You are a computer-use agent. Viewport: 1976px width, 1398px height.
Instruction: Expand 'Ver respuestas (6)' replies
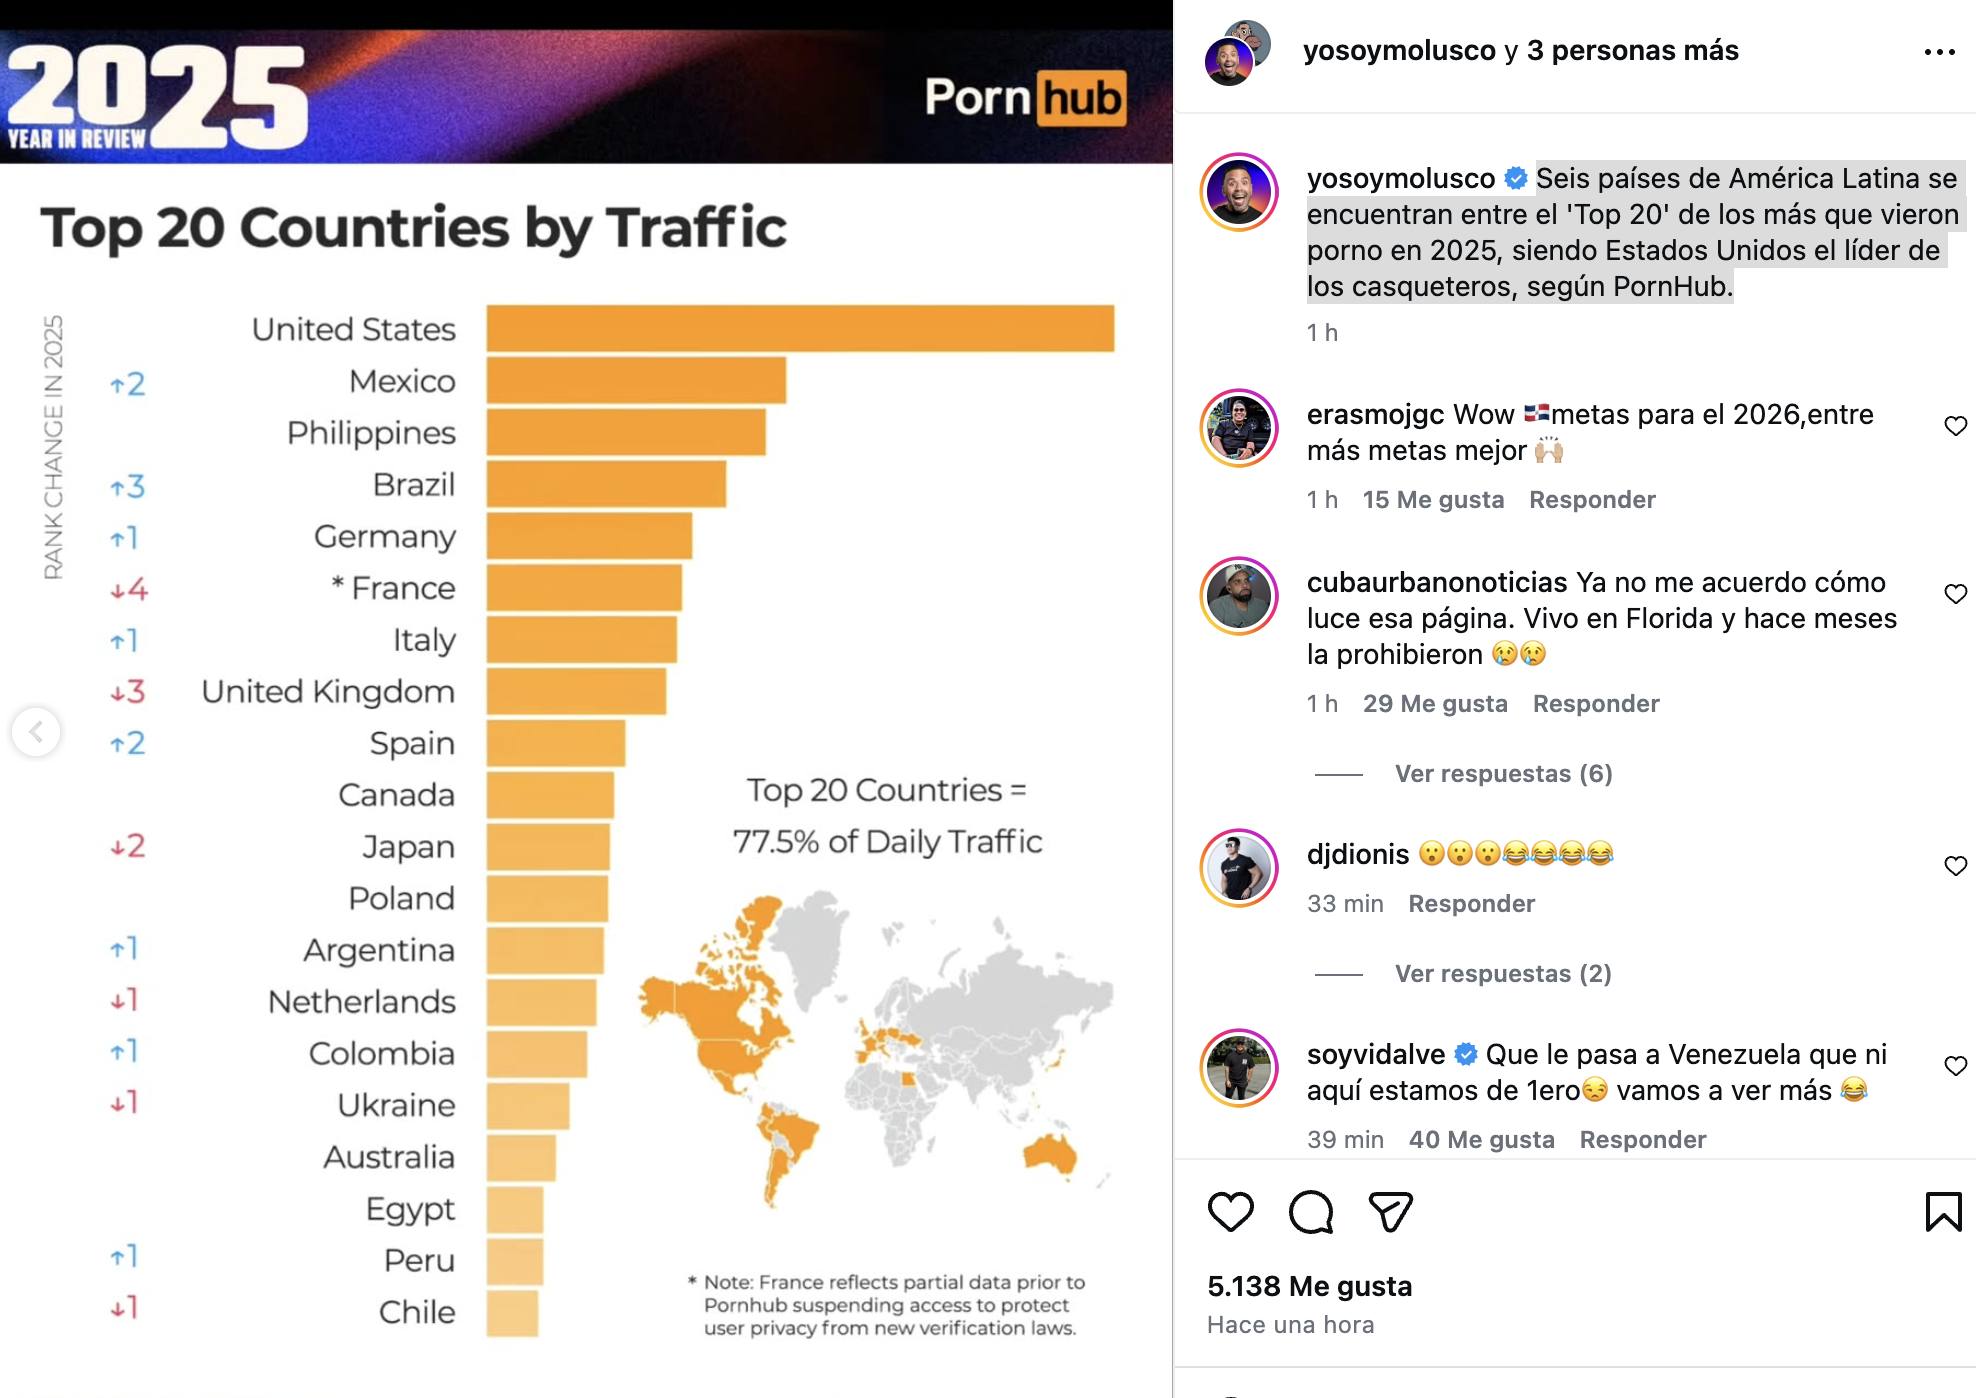[x=1503, y=774]
